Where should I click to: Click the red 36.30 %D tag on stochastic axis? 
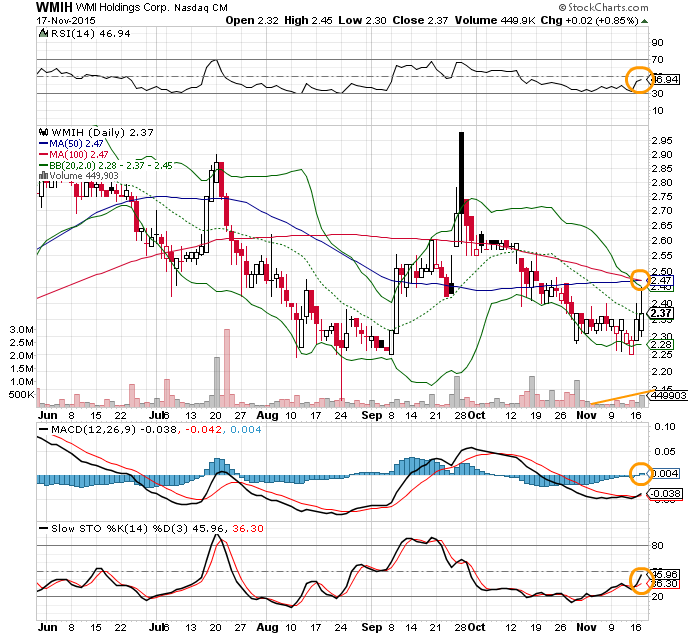(664, 584)
